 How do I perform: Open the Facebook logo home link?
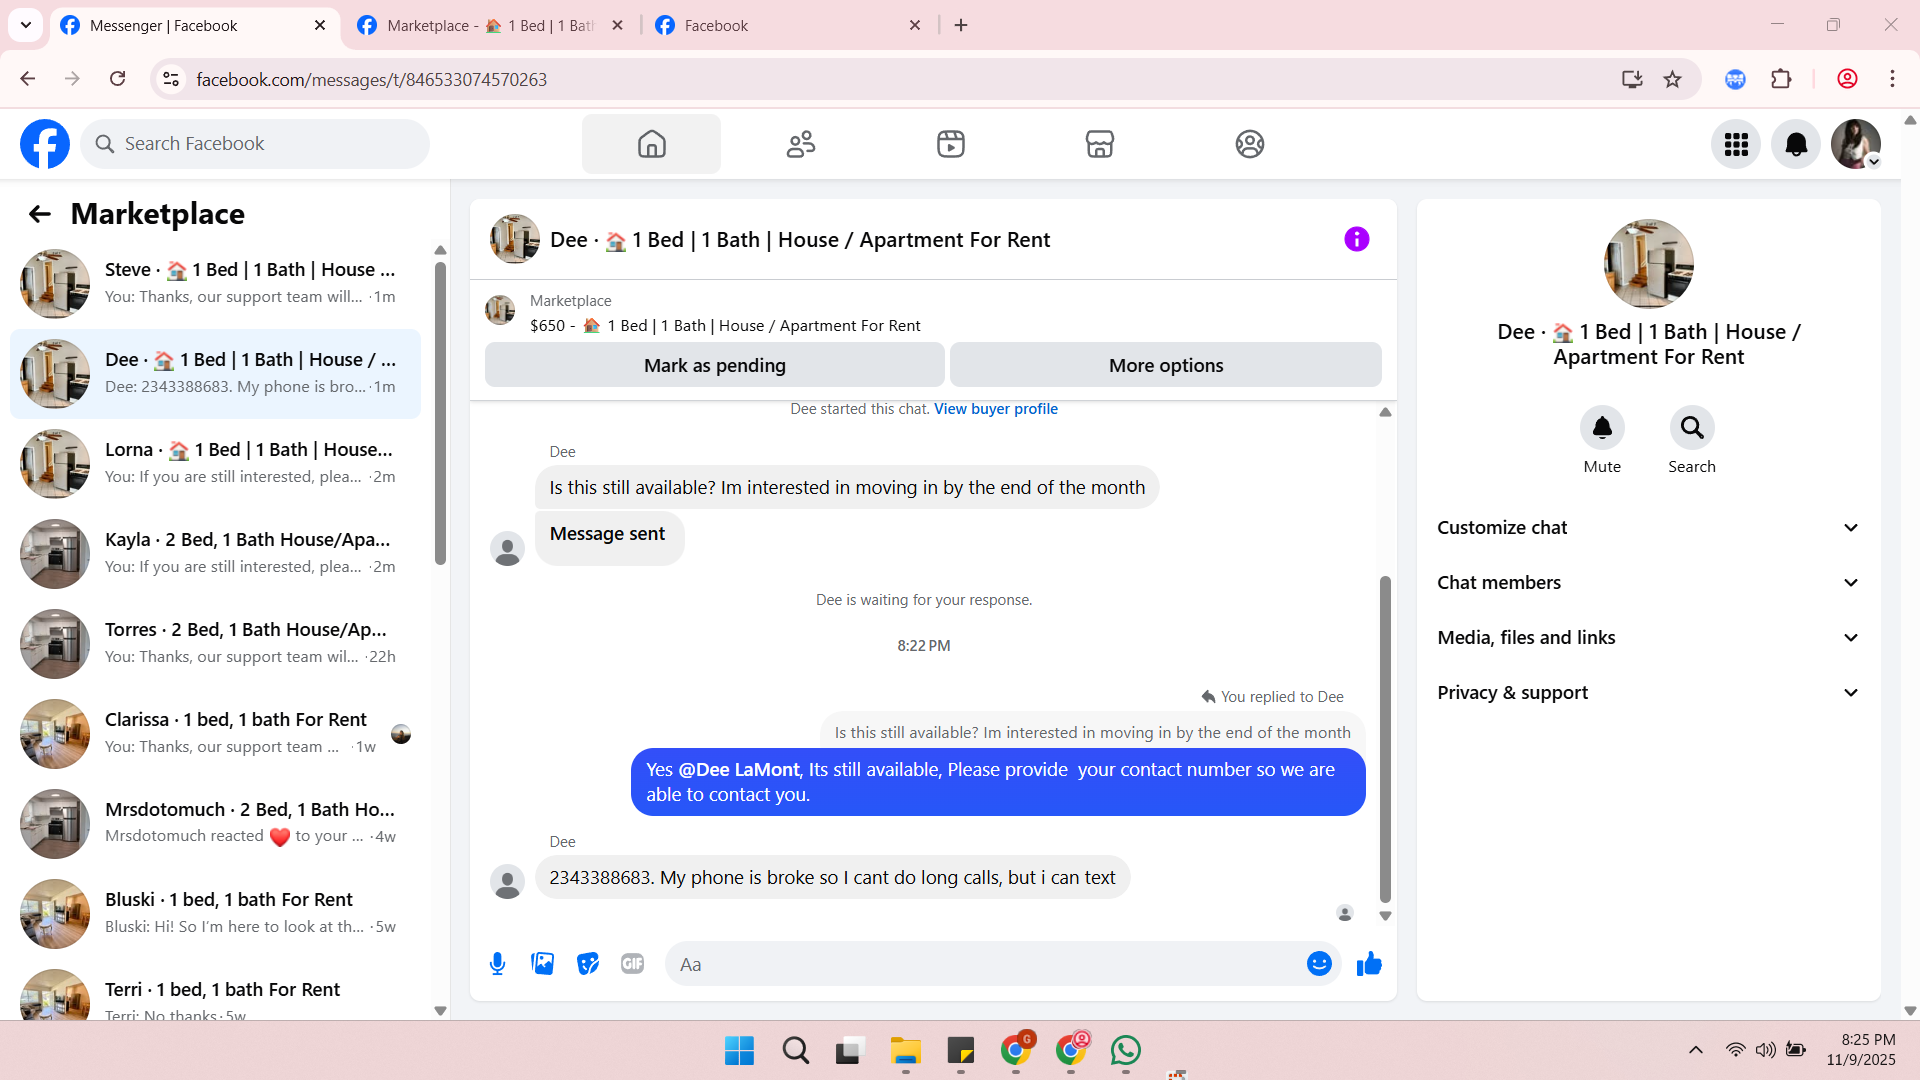coord(45,144)
